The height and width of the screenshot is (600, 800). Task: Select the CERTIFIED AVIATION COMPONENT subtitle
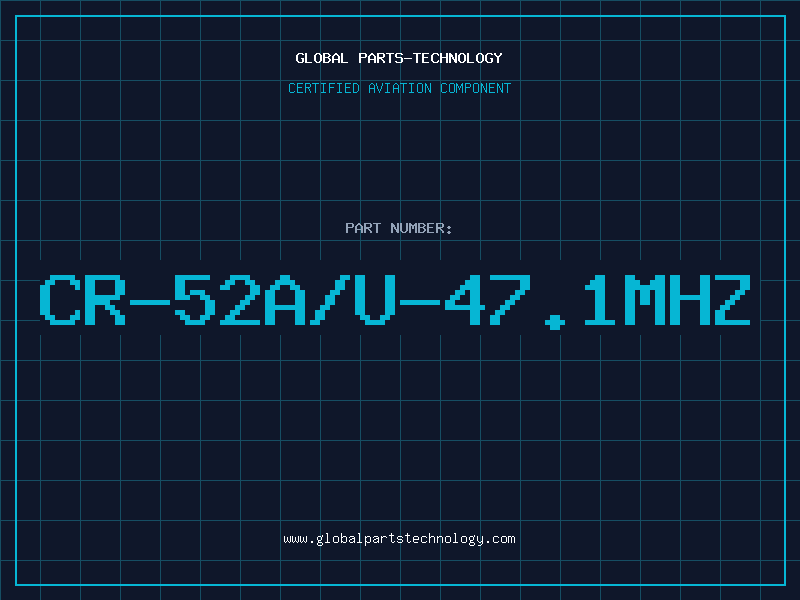coord(399,88)
